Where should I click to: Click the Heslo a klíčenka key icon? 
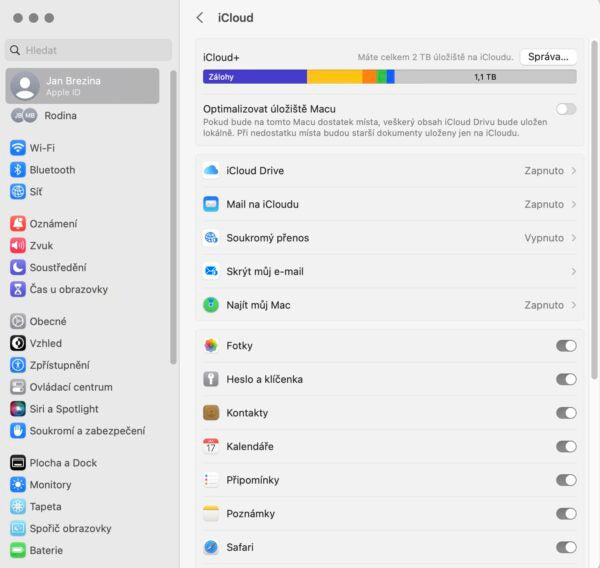211,379
